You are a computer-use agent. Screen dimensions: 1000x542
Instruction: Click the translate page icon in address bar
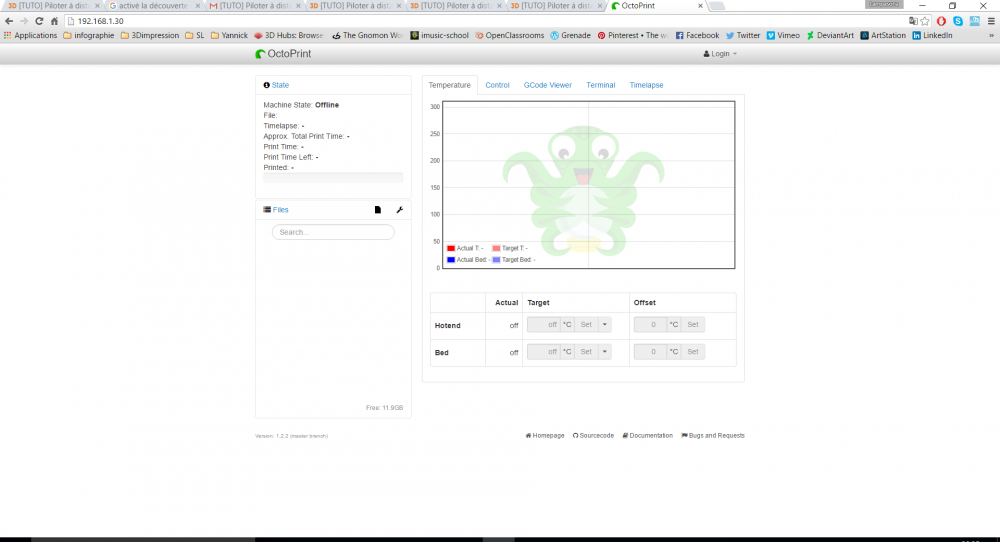click(x=913, y=21)
